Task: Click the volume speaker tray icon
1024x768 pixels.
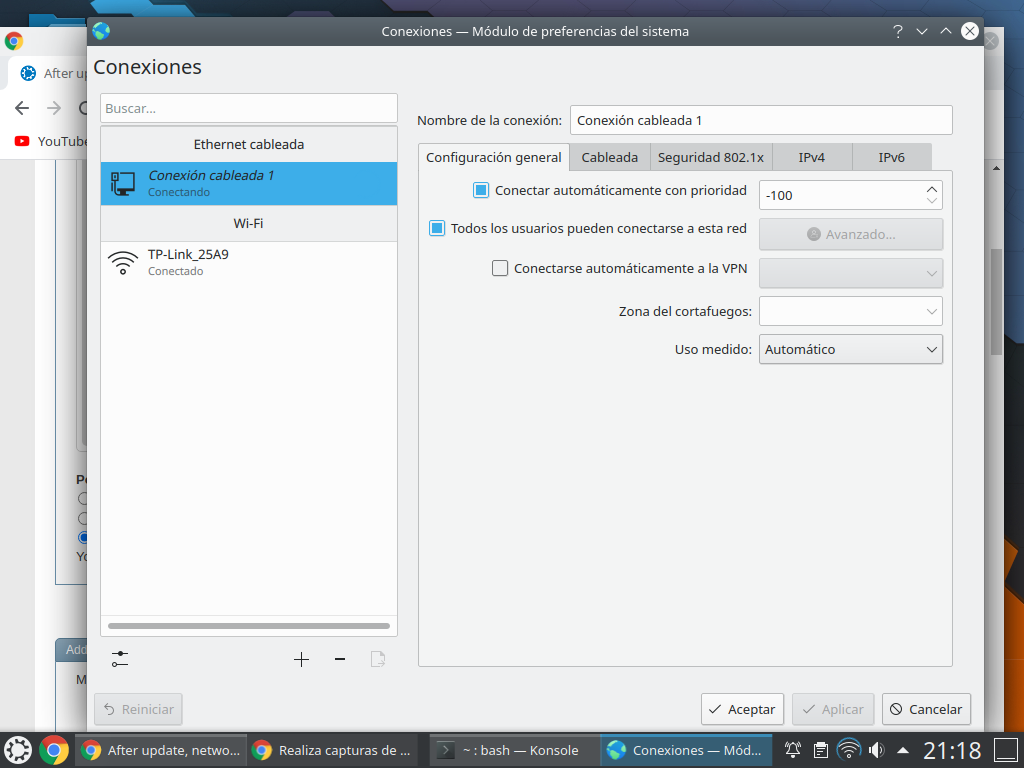Action: click(877, 749)
